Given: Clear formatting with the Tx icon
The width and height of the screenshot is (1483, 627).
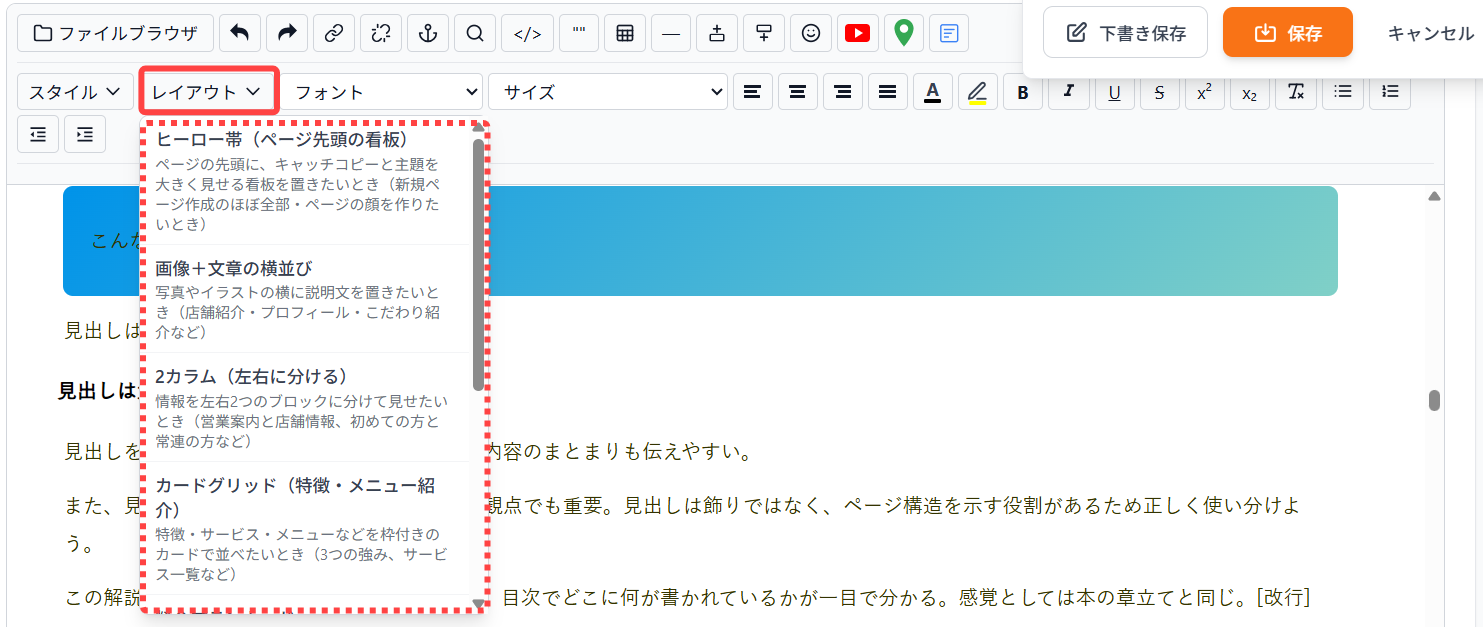Looking at the screenshot, I should (x=1296, y=92).
